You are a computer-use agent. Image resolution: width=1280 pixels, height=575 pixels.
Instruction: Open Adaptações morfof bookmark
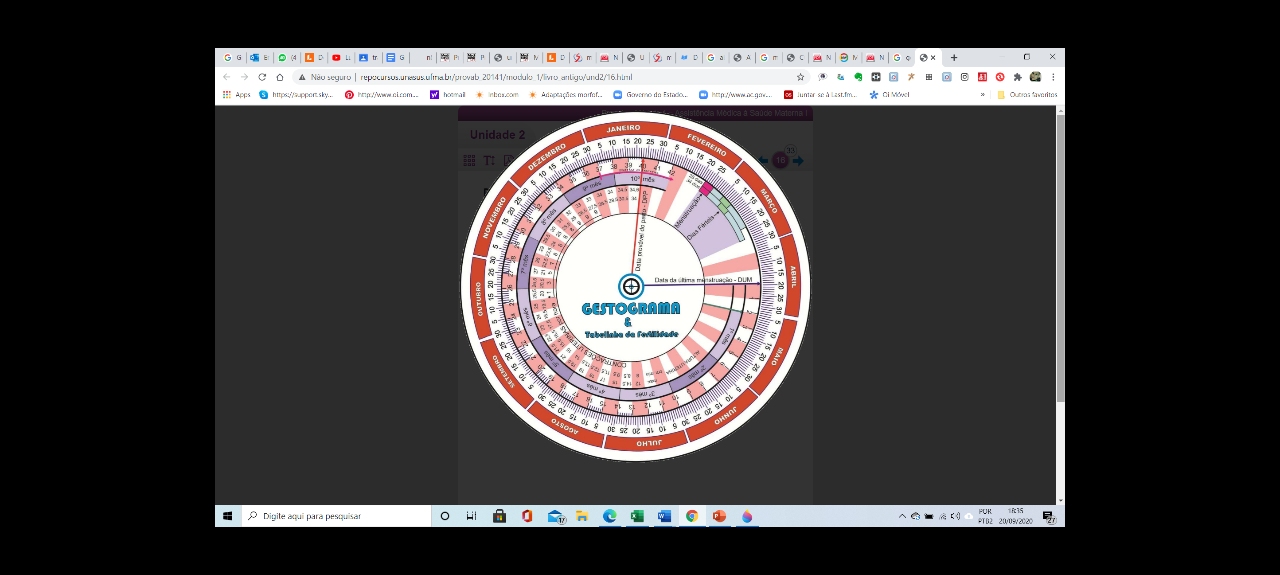pos(566,95)
